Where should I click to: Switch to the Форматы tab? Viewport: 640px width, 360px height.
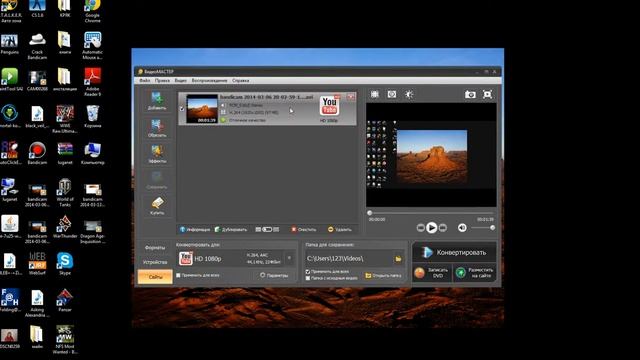155,248
